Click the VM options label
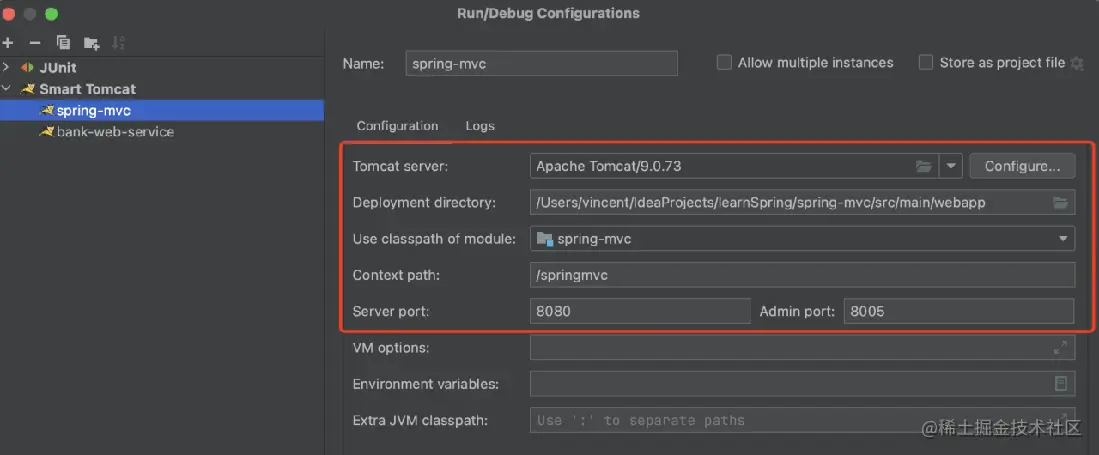Viewport: 1099px width, 455px height. [x=391, y=347]
